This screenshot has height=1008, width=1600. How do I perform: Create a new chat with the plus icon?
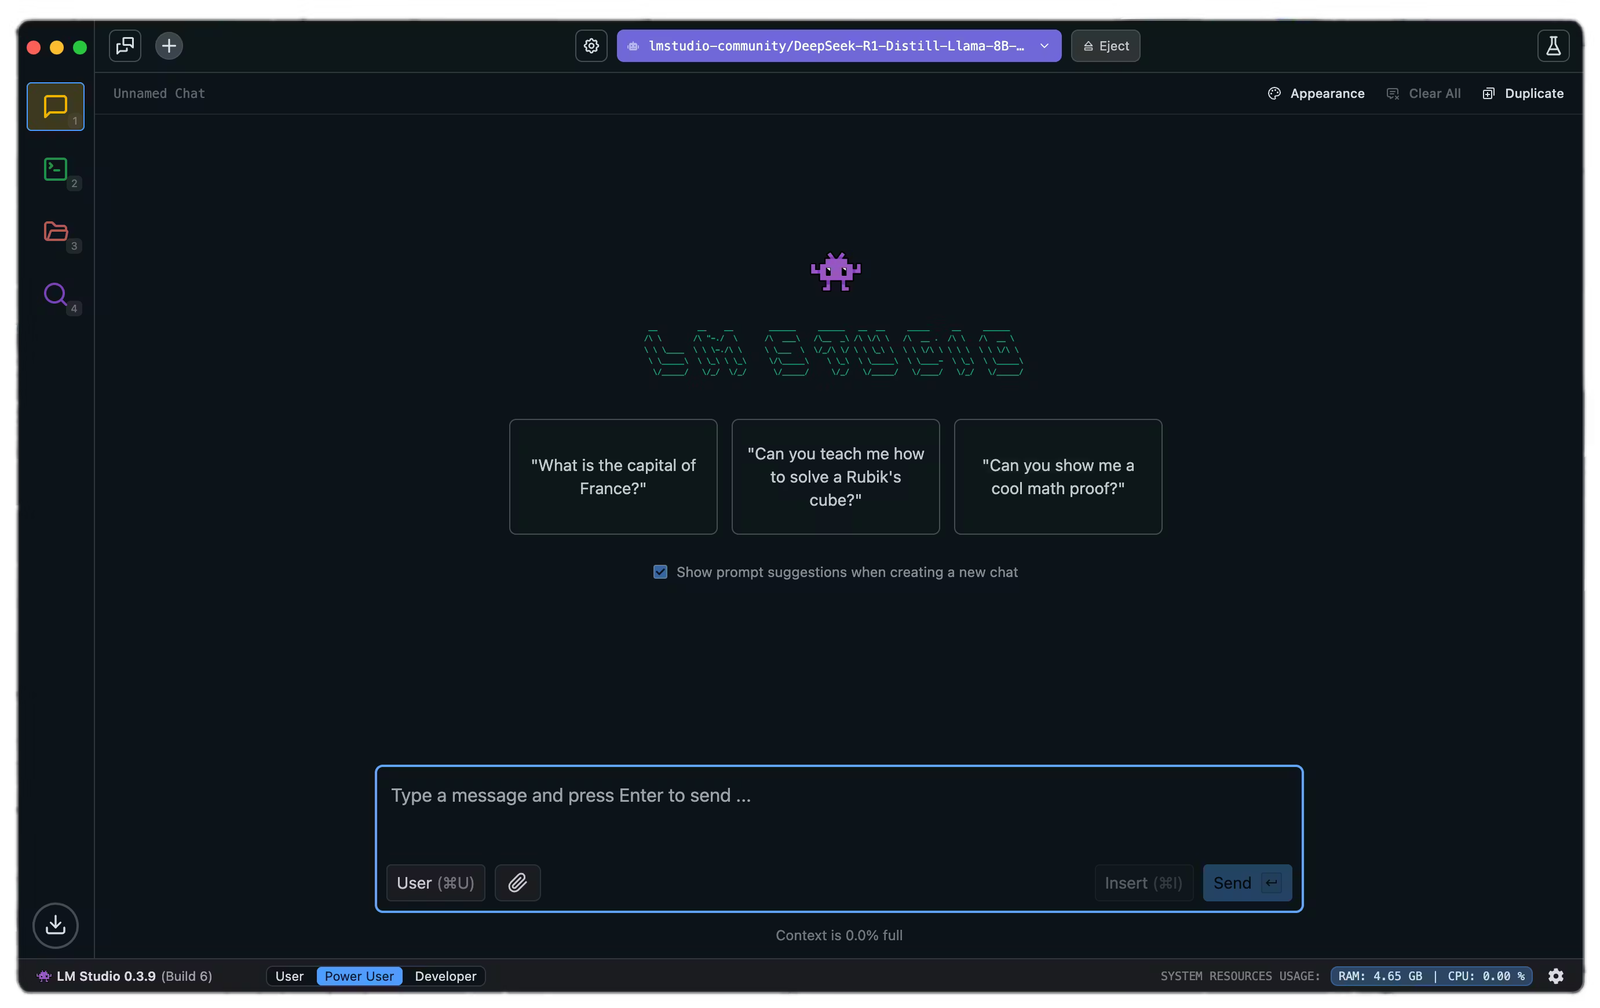(x=168, y=45)
